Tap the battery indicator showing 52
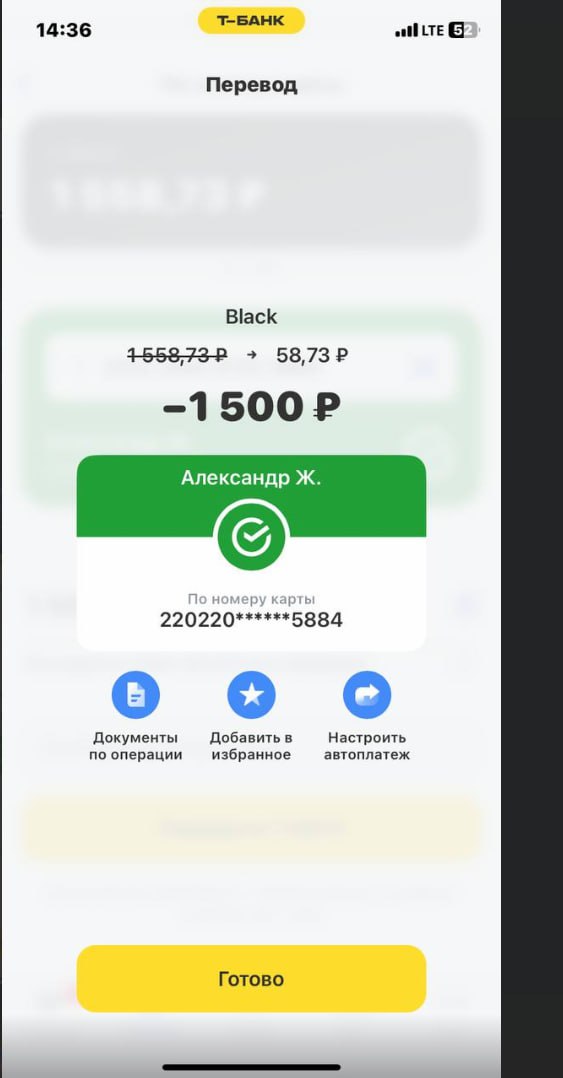 [464, 30]
